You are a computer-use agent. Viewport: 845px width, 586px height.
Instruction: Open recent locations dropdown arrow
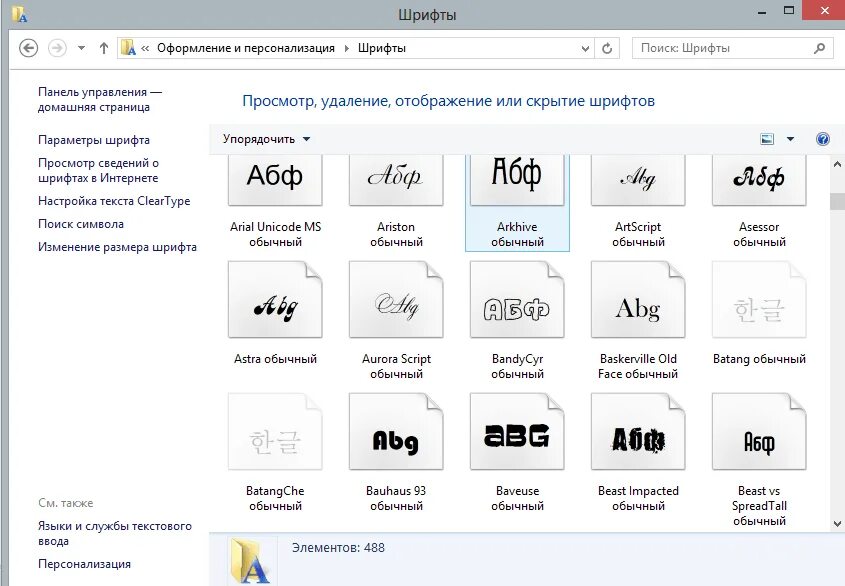81,48
